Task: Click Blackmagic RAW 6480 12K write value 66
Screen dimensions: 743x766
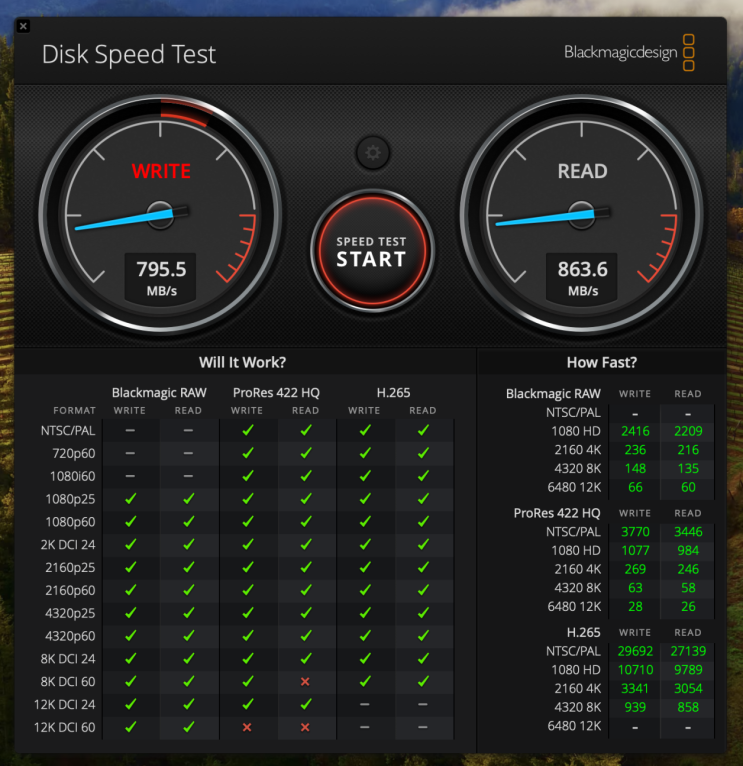Action: click(x=635, y=487)
